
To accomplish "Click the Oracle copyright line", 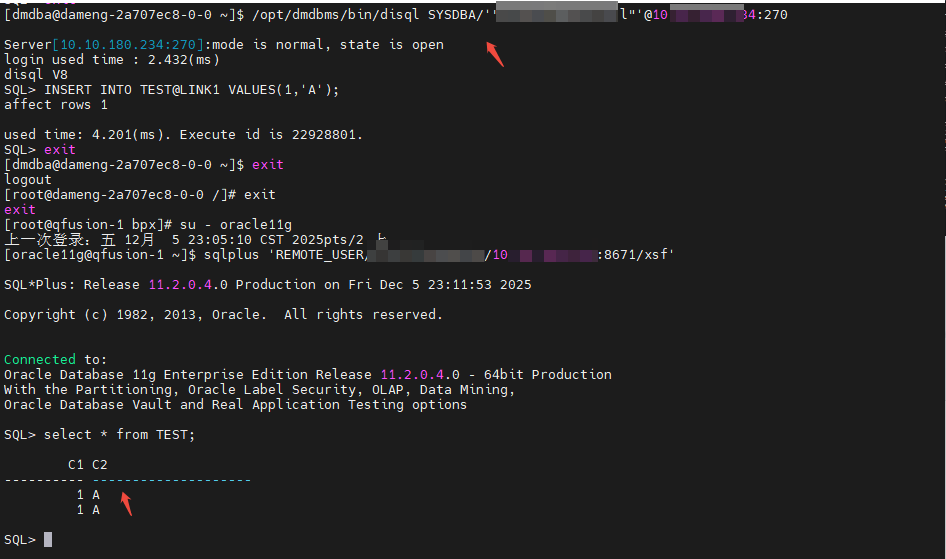I will click(x=223, y=315).
